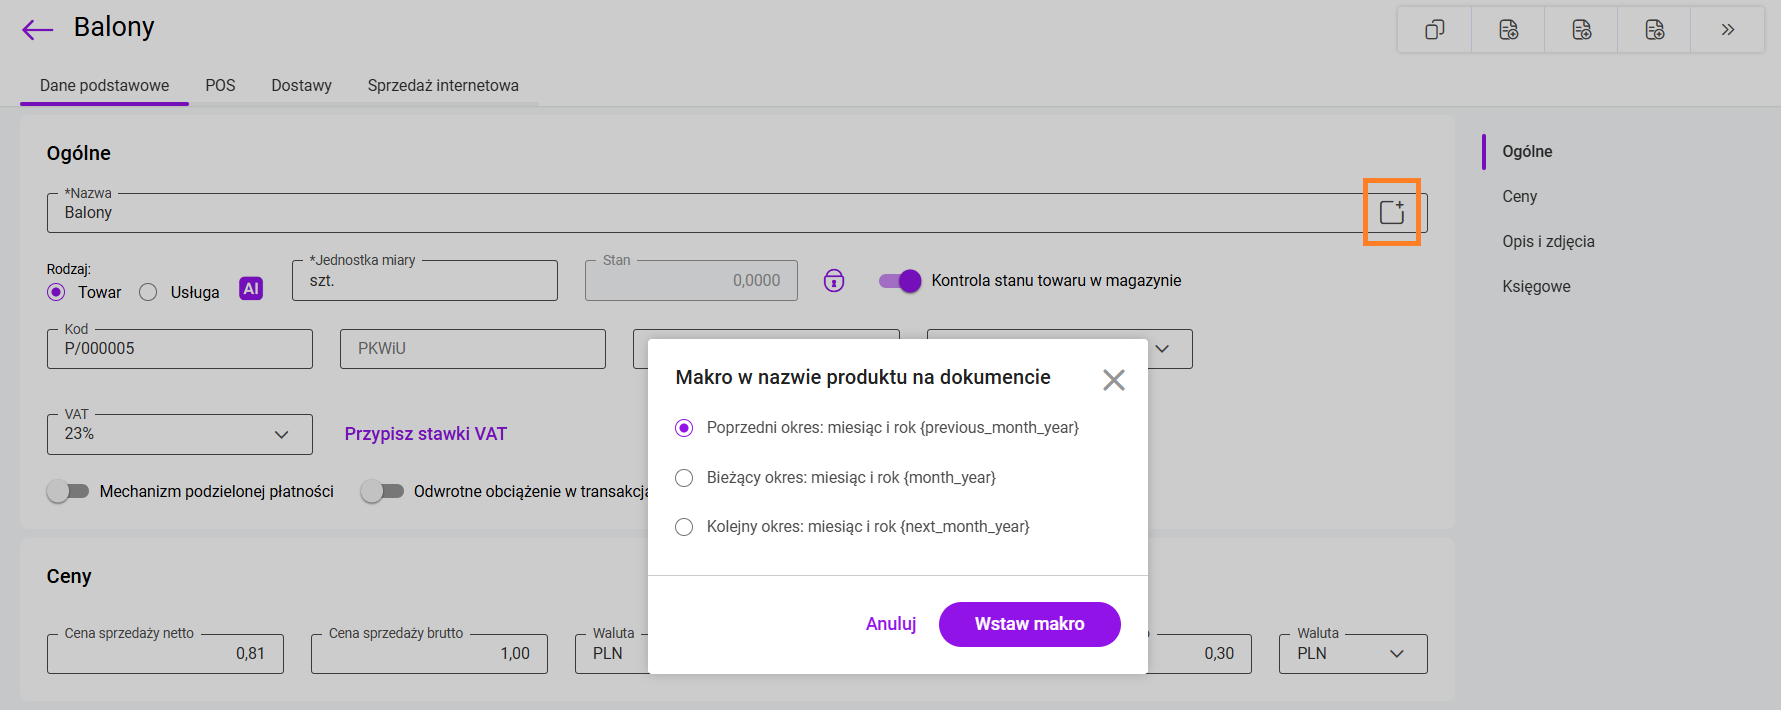Open the VAT 23% dropdown

(180, 434)
